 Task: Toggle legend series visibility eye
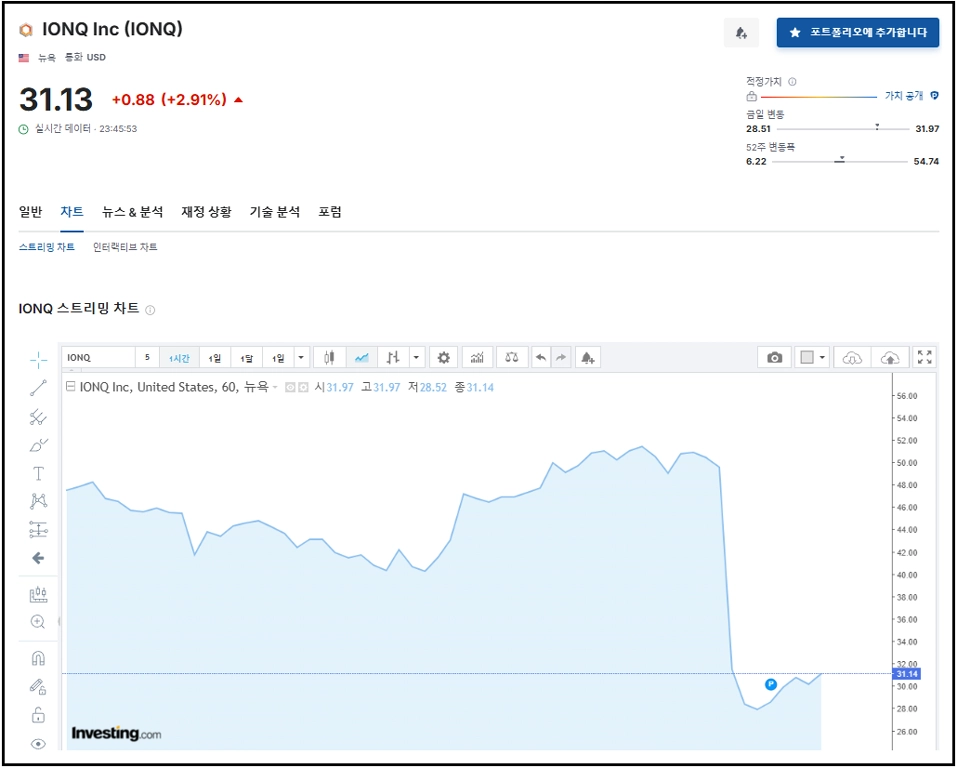pos(291,388)
